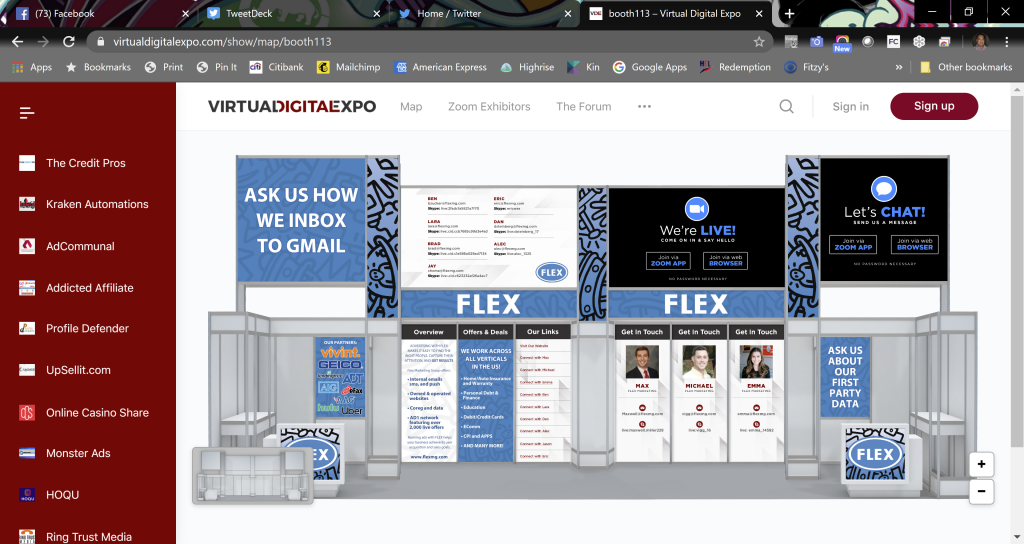The width and height of the screenshot is (1024, 544).
Task: Open the Other bookmarks folder
Action: (966, 67)
